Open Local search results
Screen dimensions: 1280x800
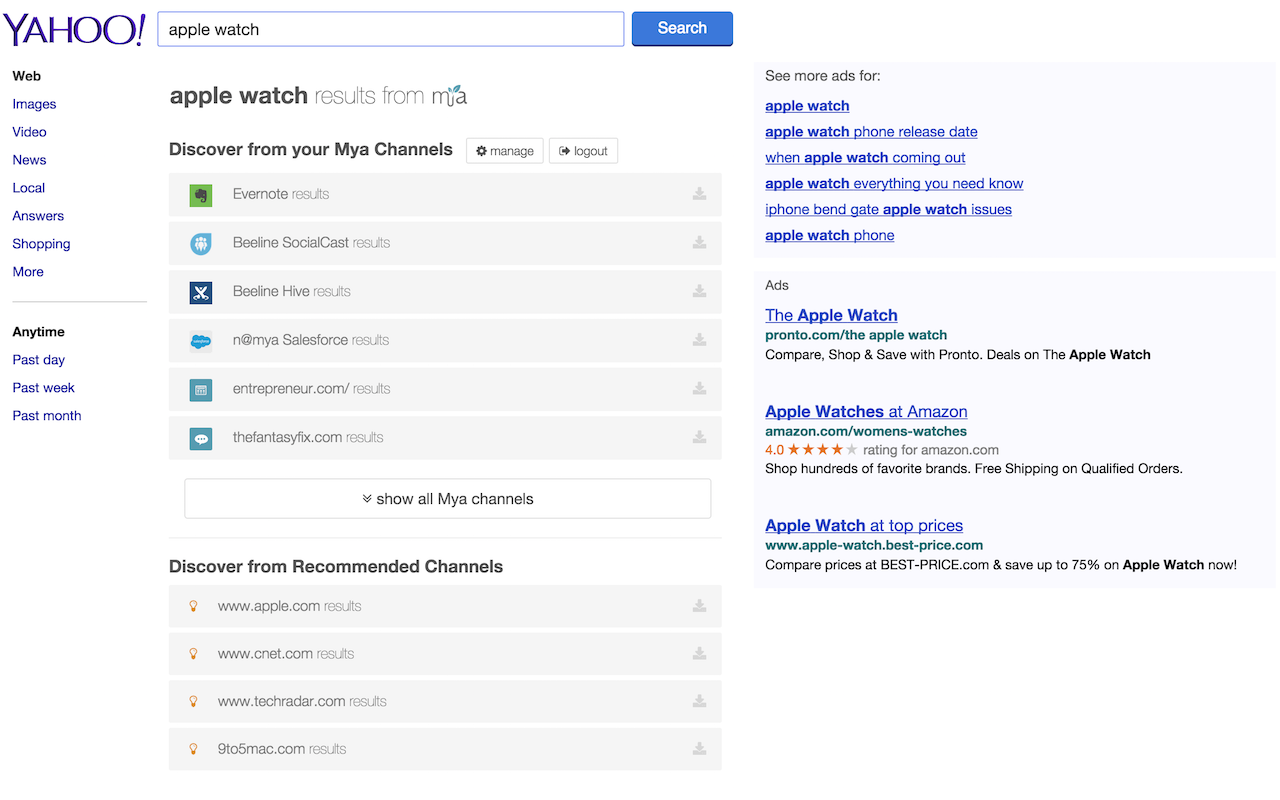click(28, 188)
